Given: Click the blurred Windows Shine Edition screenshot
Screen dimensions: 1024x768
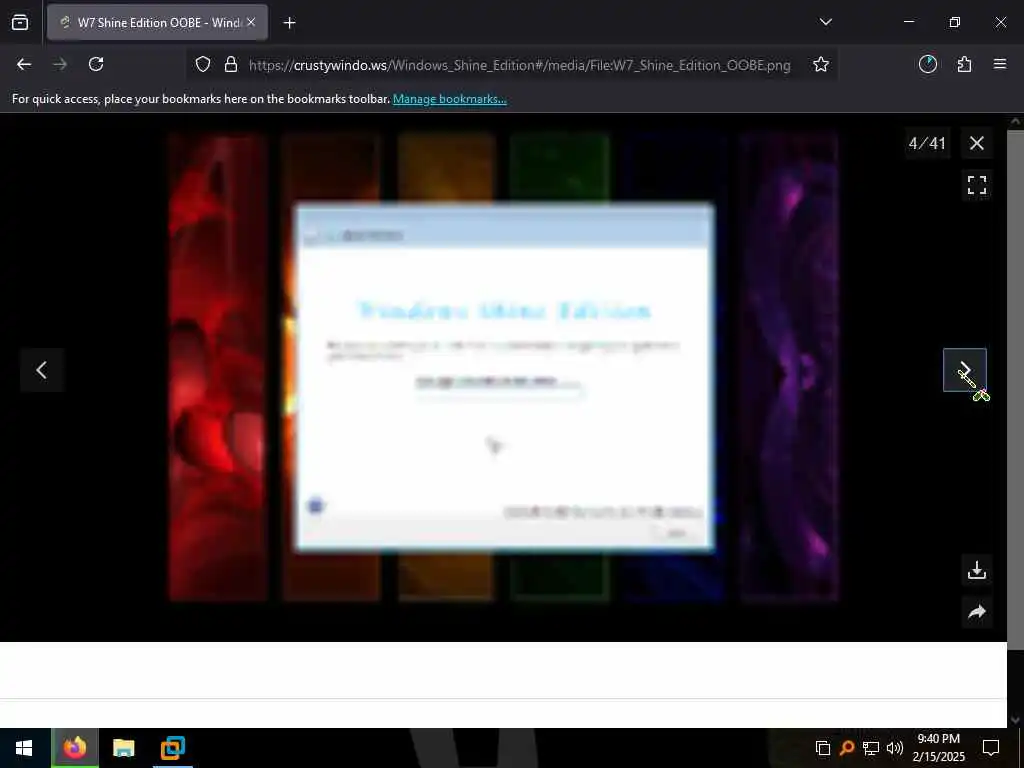Looking at the screenshot, I should point(503,367).
